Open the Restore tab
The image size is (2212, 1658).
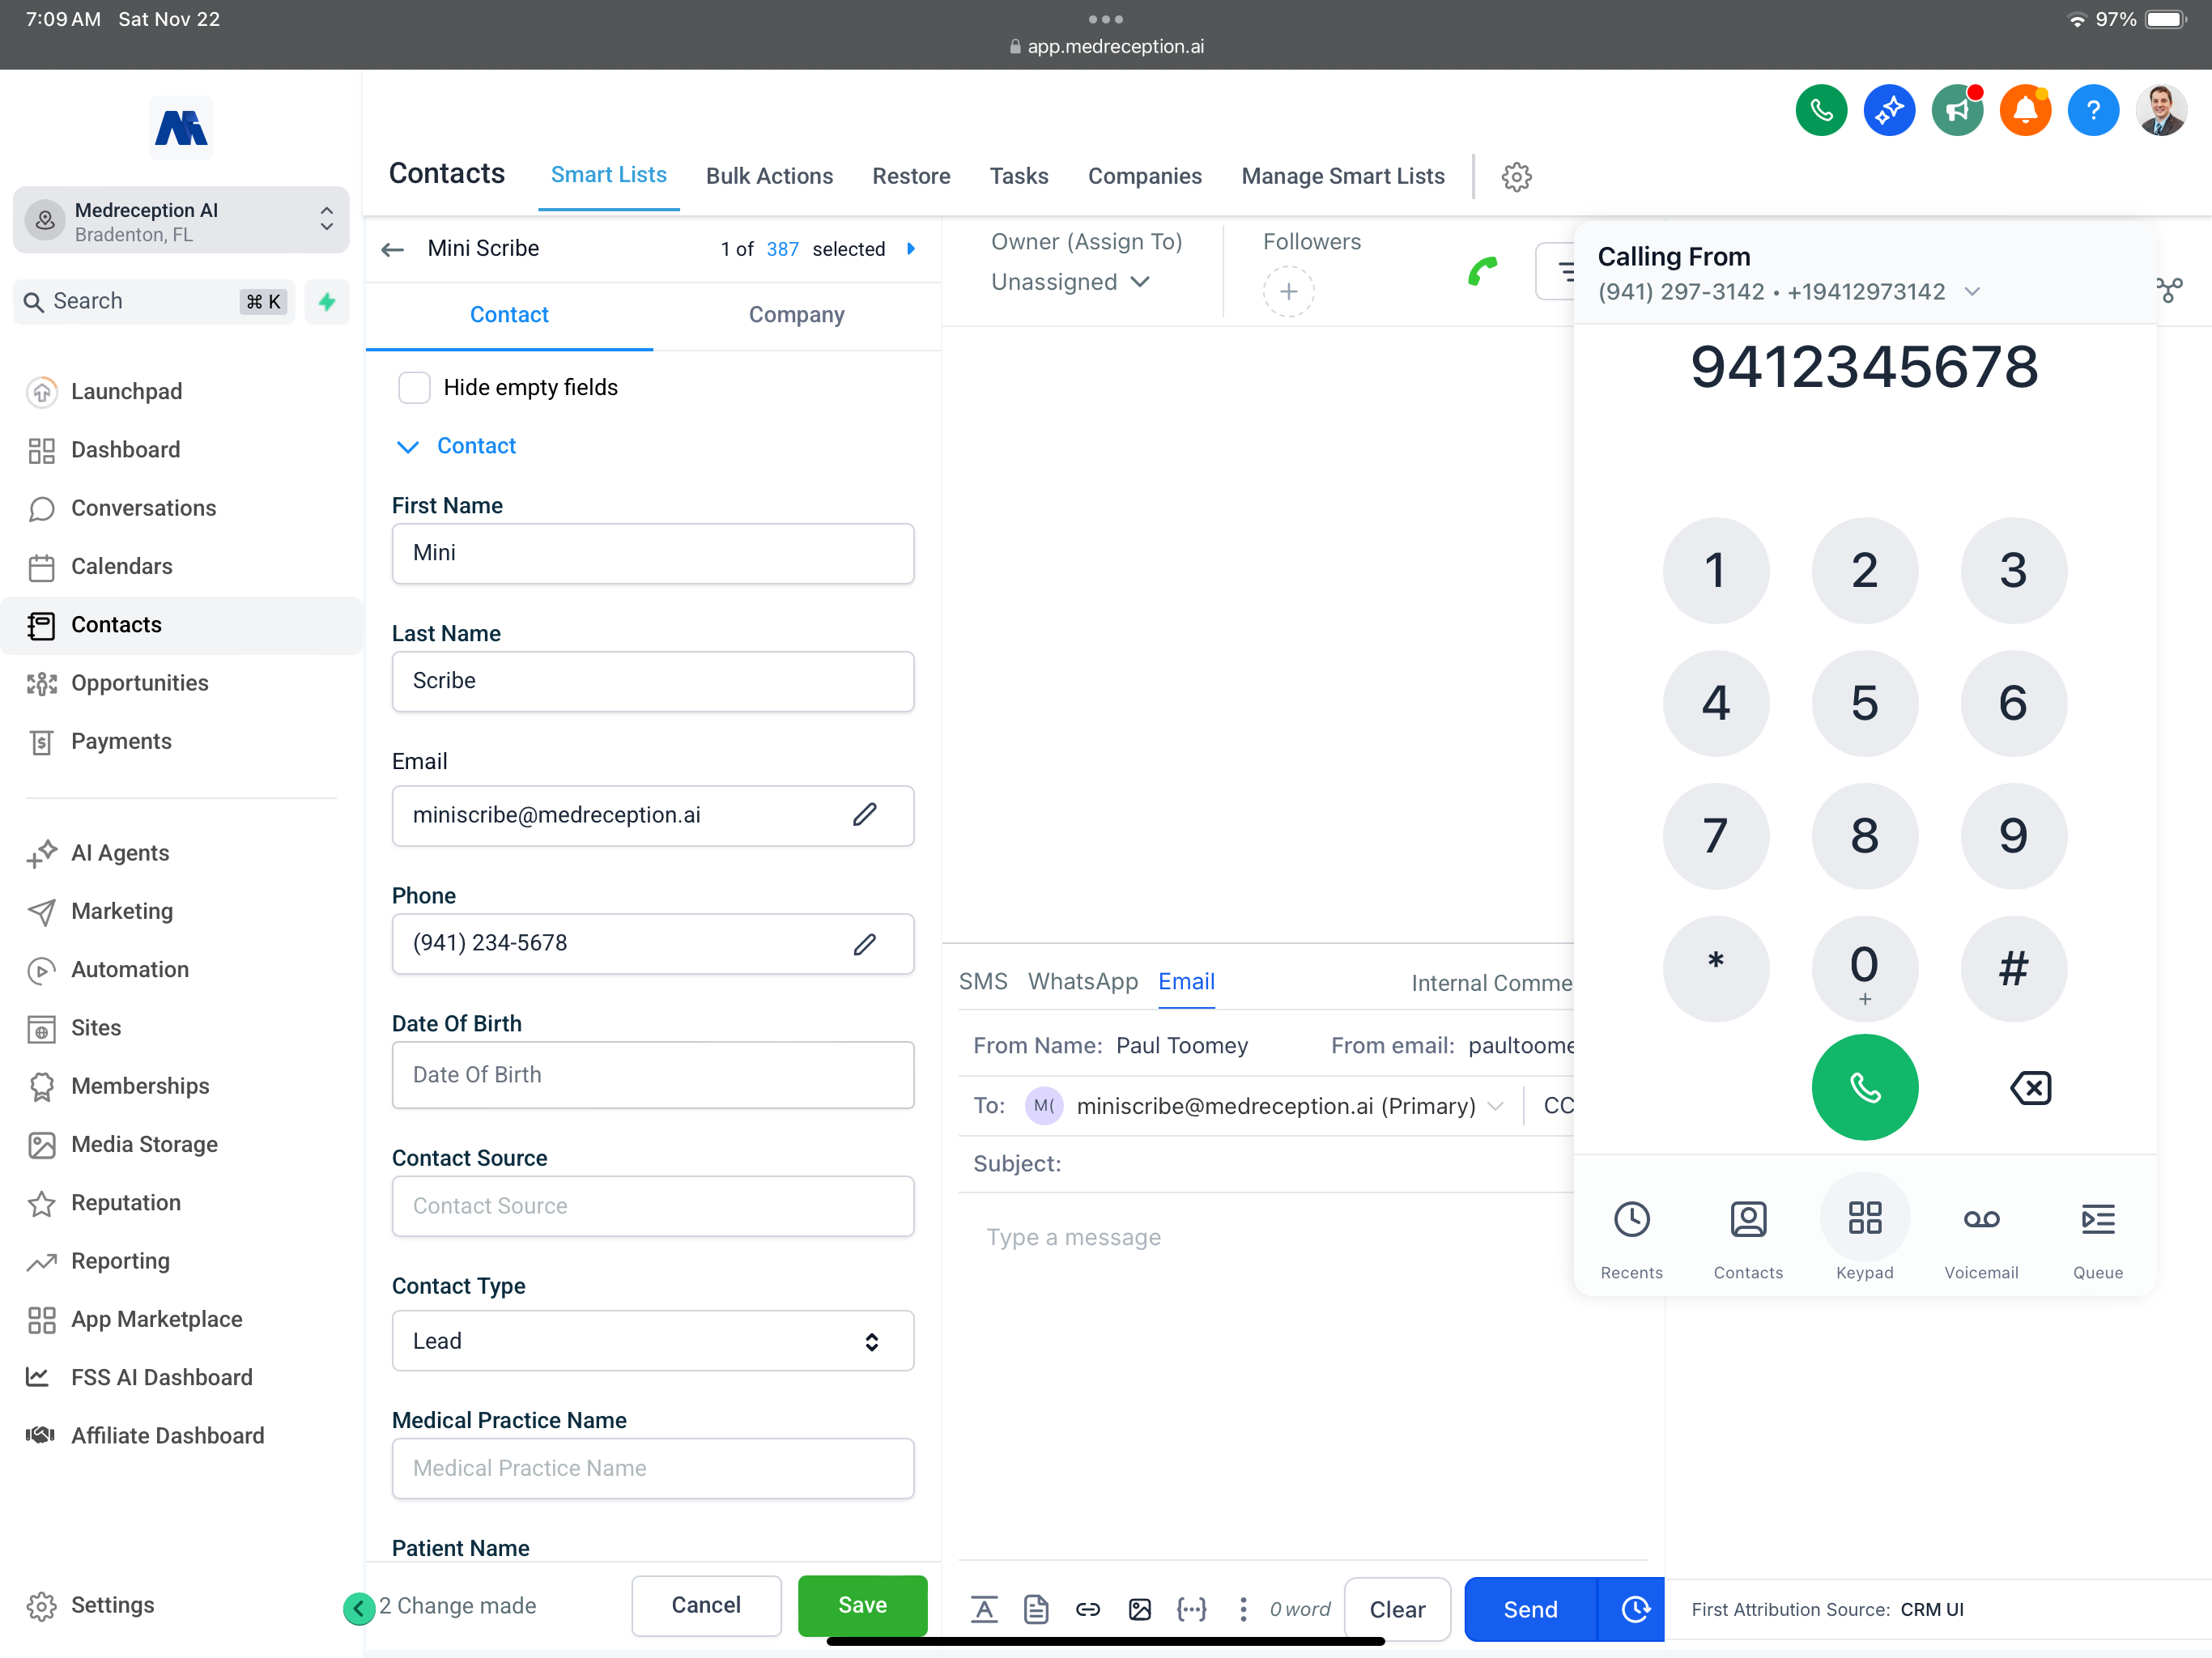click(x=911, y=177)
